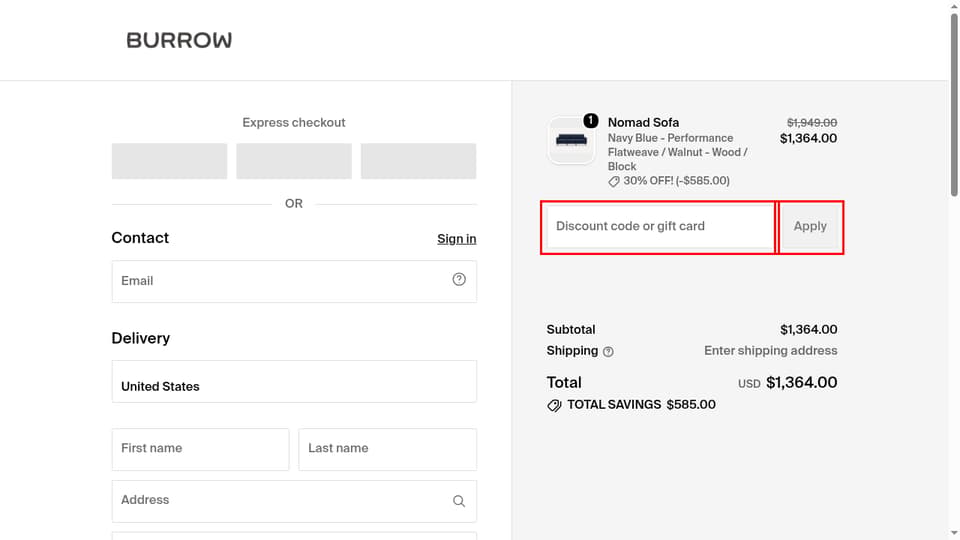Click the page vertical scrollbar thumb

[954, 104]
